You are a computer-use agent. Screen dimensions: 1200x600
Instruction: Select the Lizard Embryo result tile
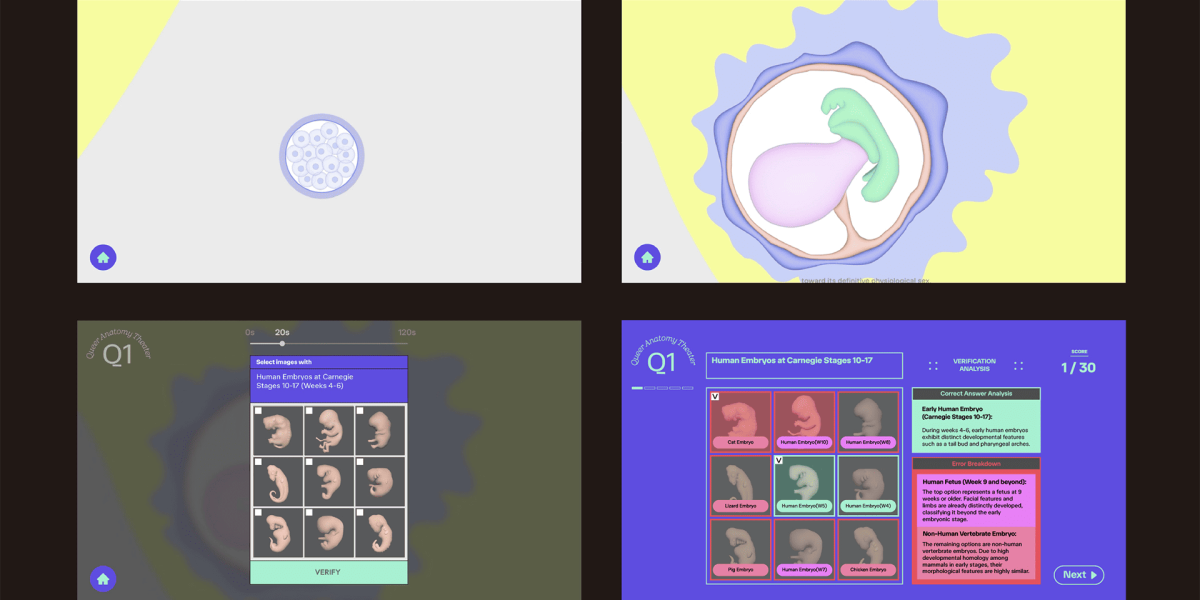[x=740, y=485]
